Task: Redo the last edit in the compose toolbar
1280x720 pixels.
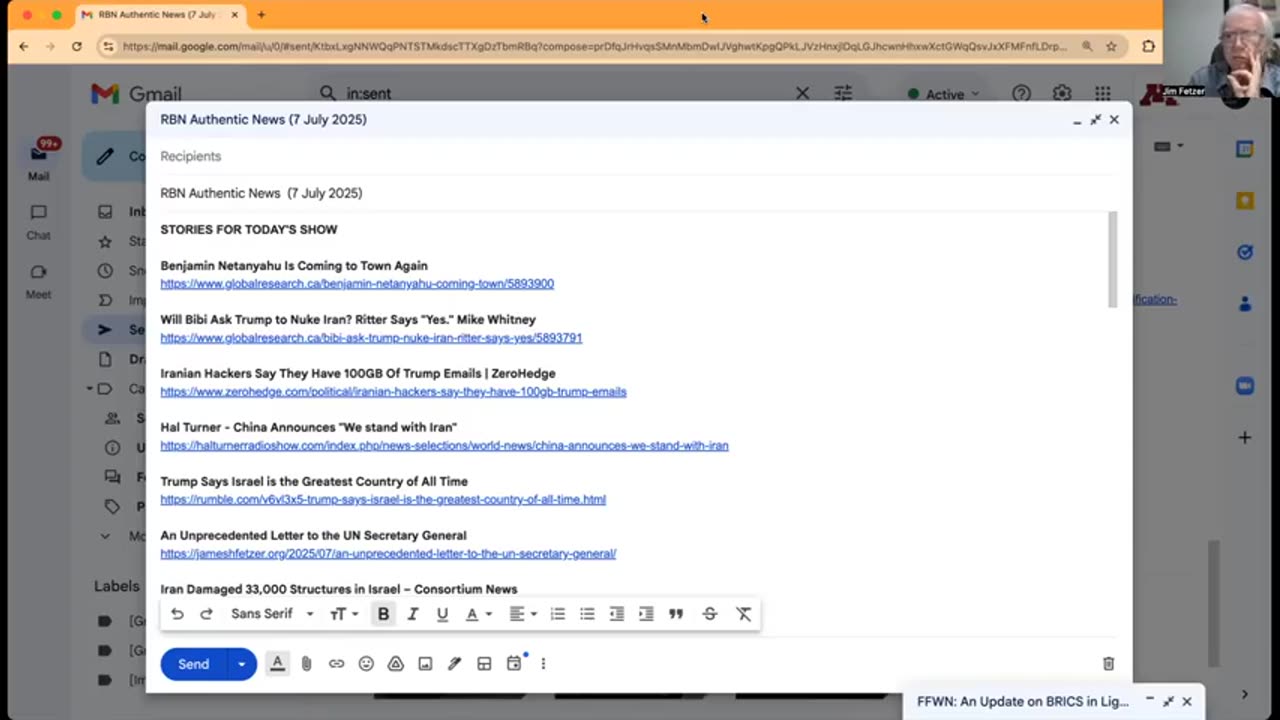Action: (x=206, y=614)
